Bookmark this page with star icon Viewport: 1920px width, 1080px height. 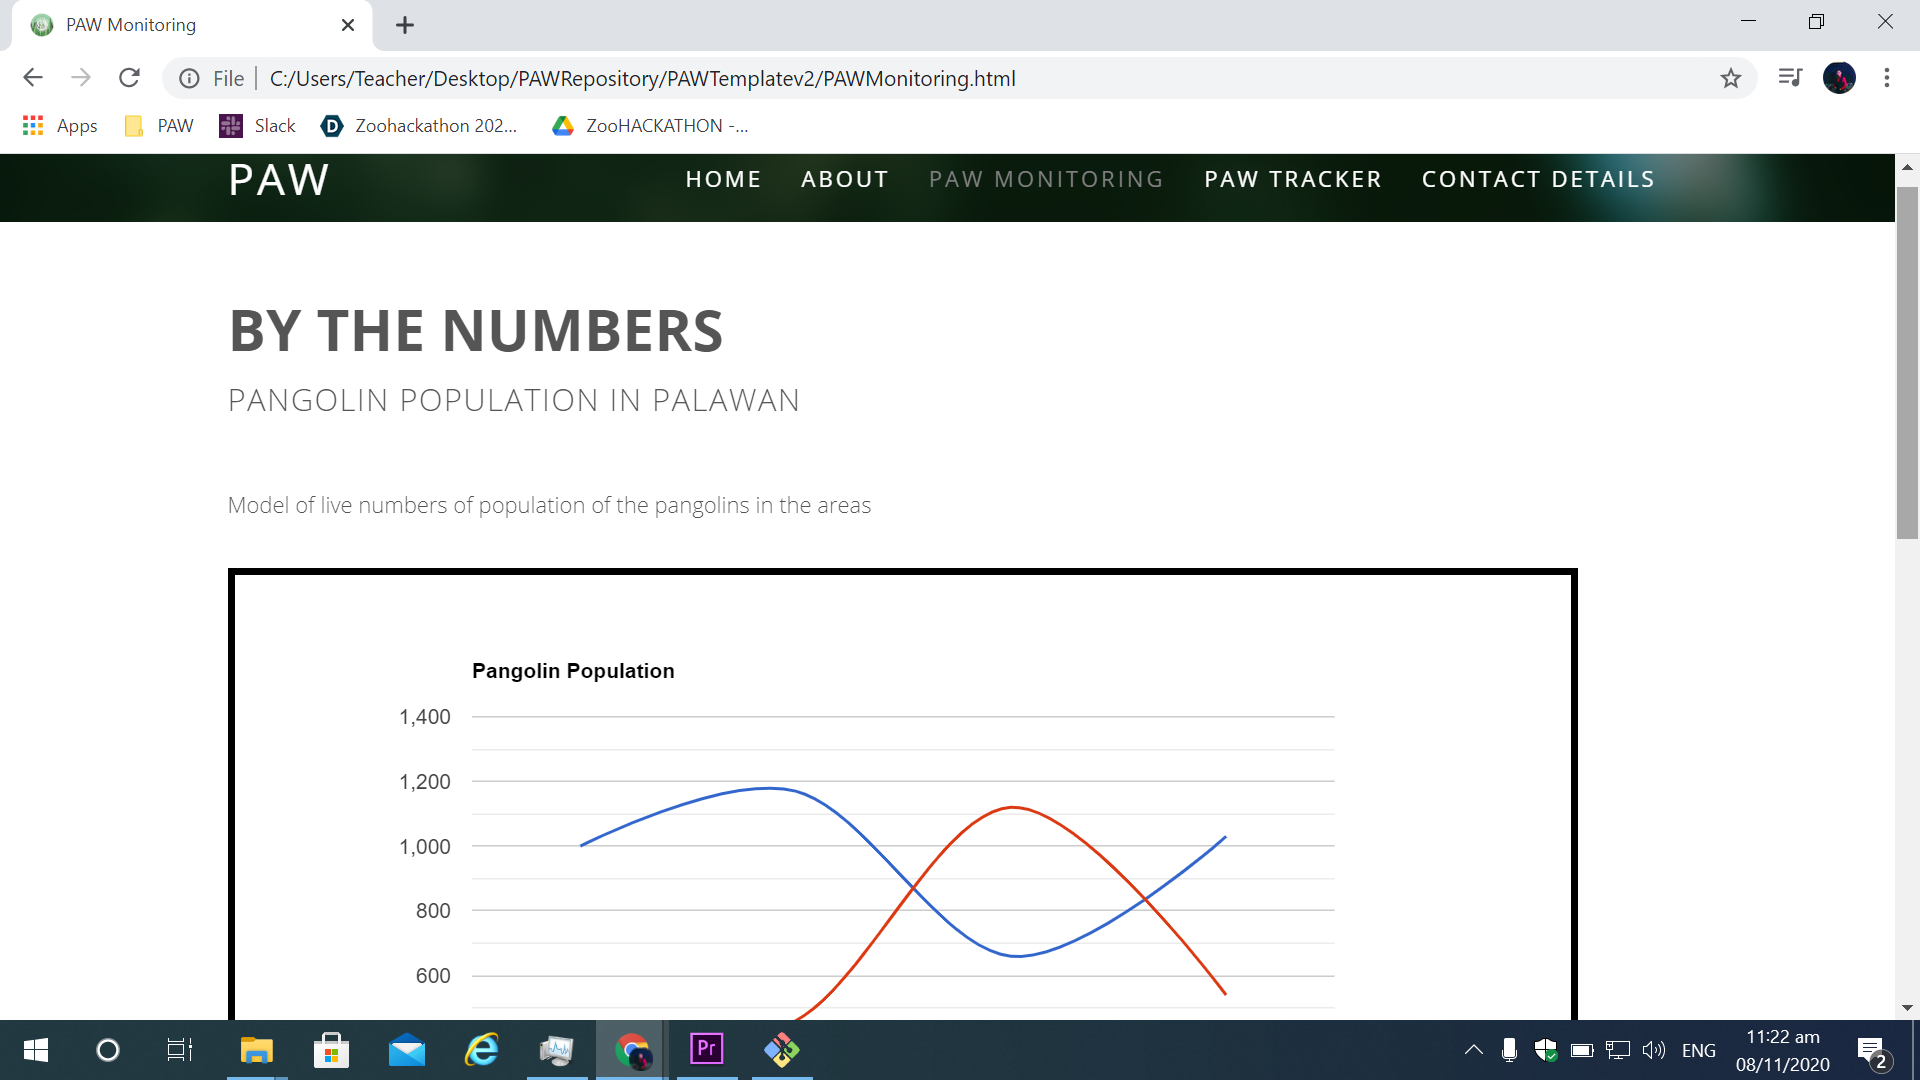[x=1730, y=78]
